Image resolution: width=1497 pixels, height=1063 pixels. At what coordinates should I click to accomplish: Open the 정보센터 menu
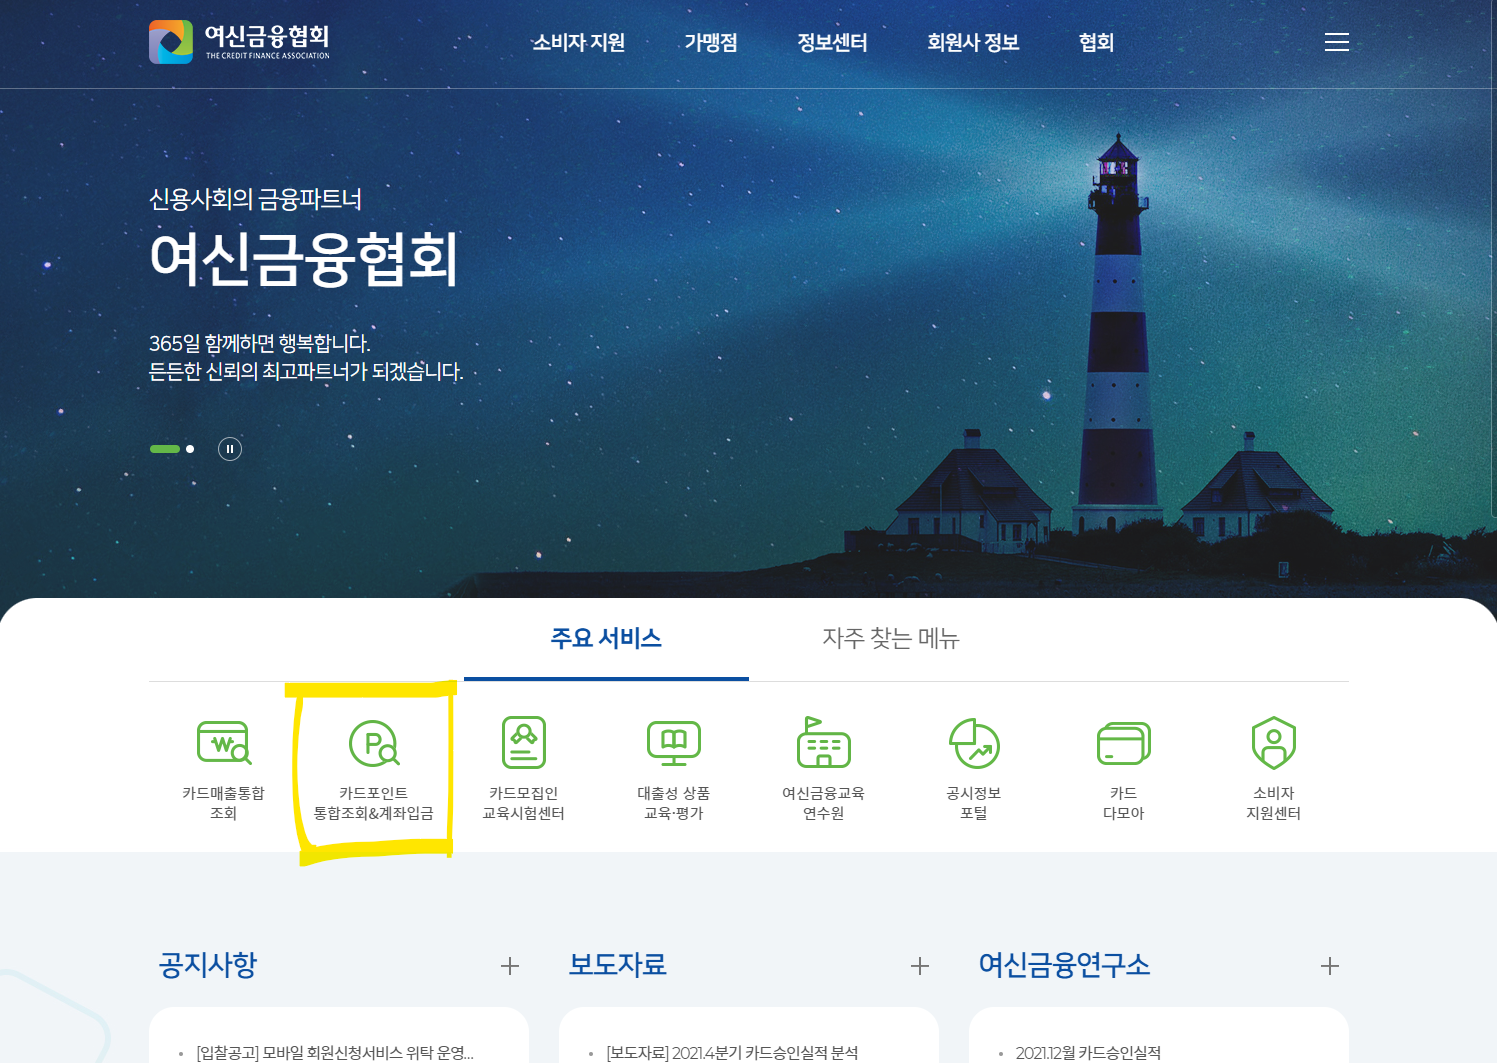(832, 42)
